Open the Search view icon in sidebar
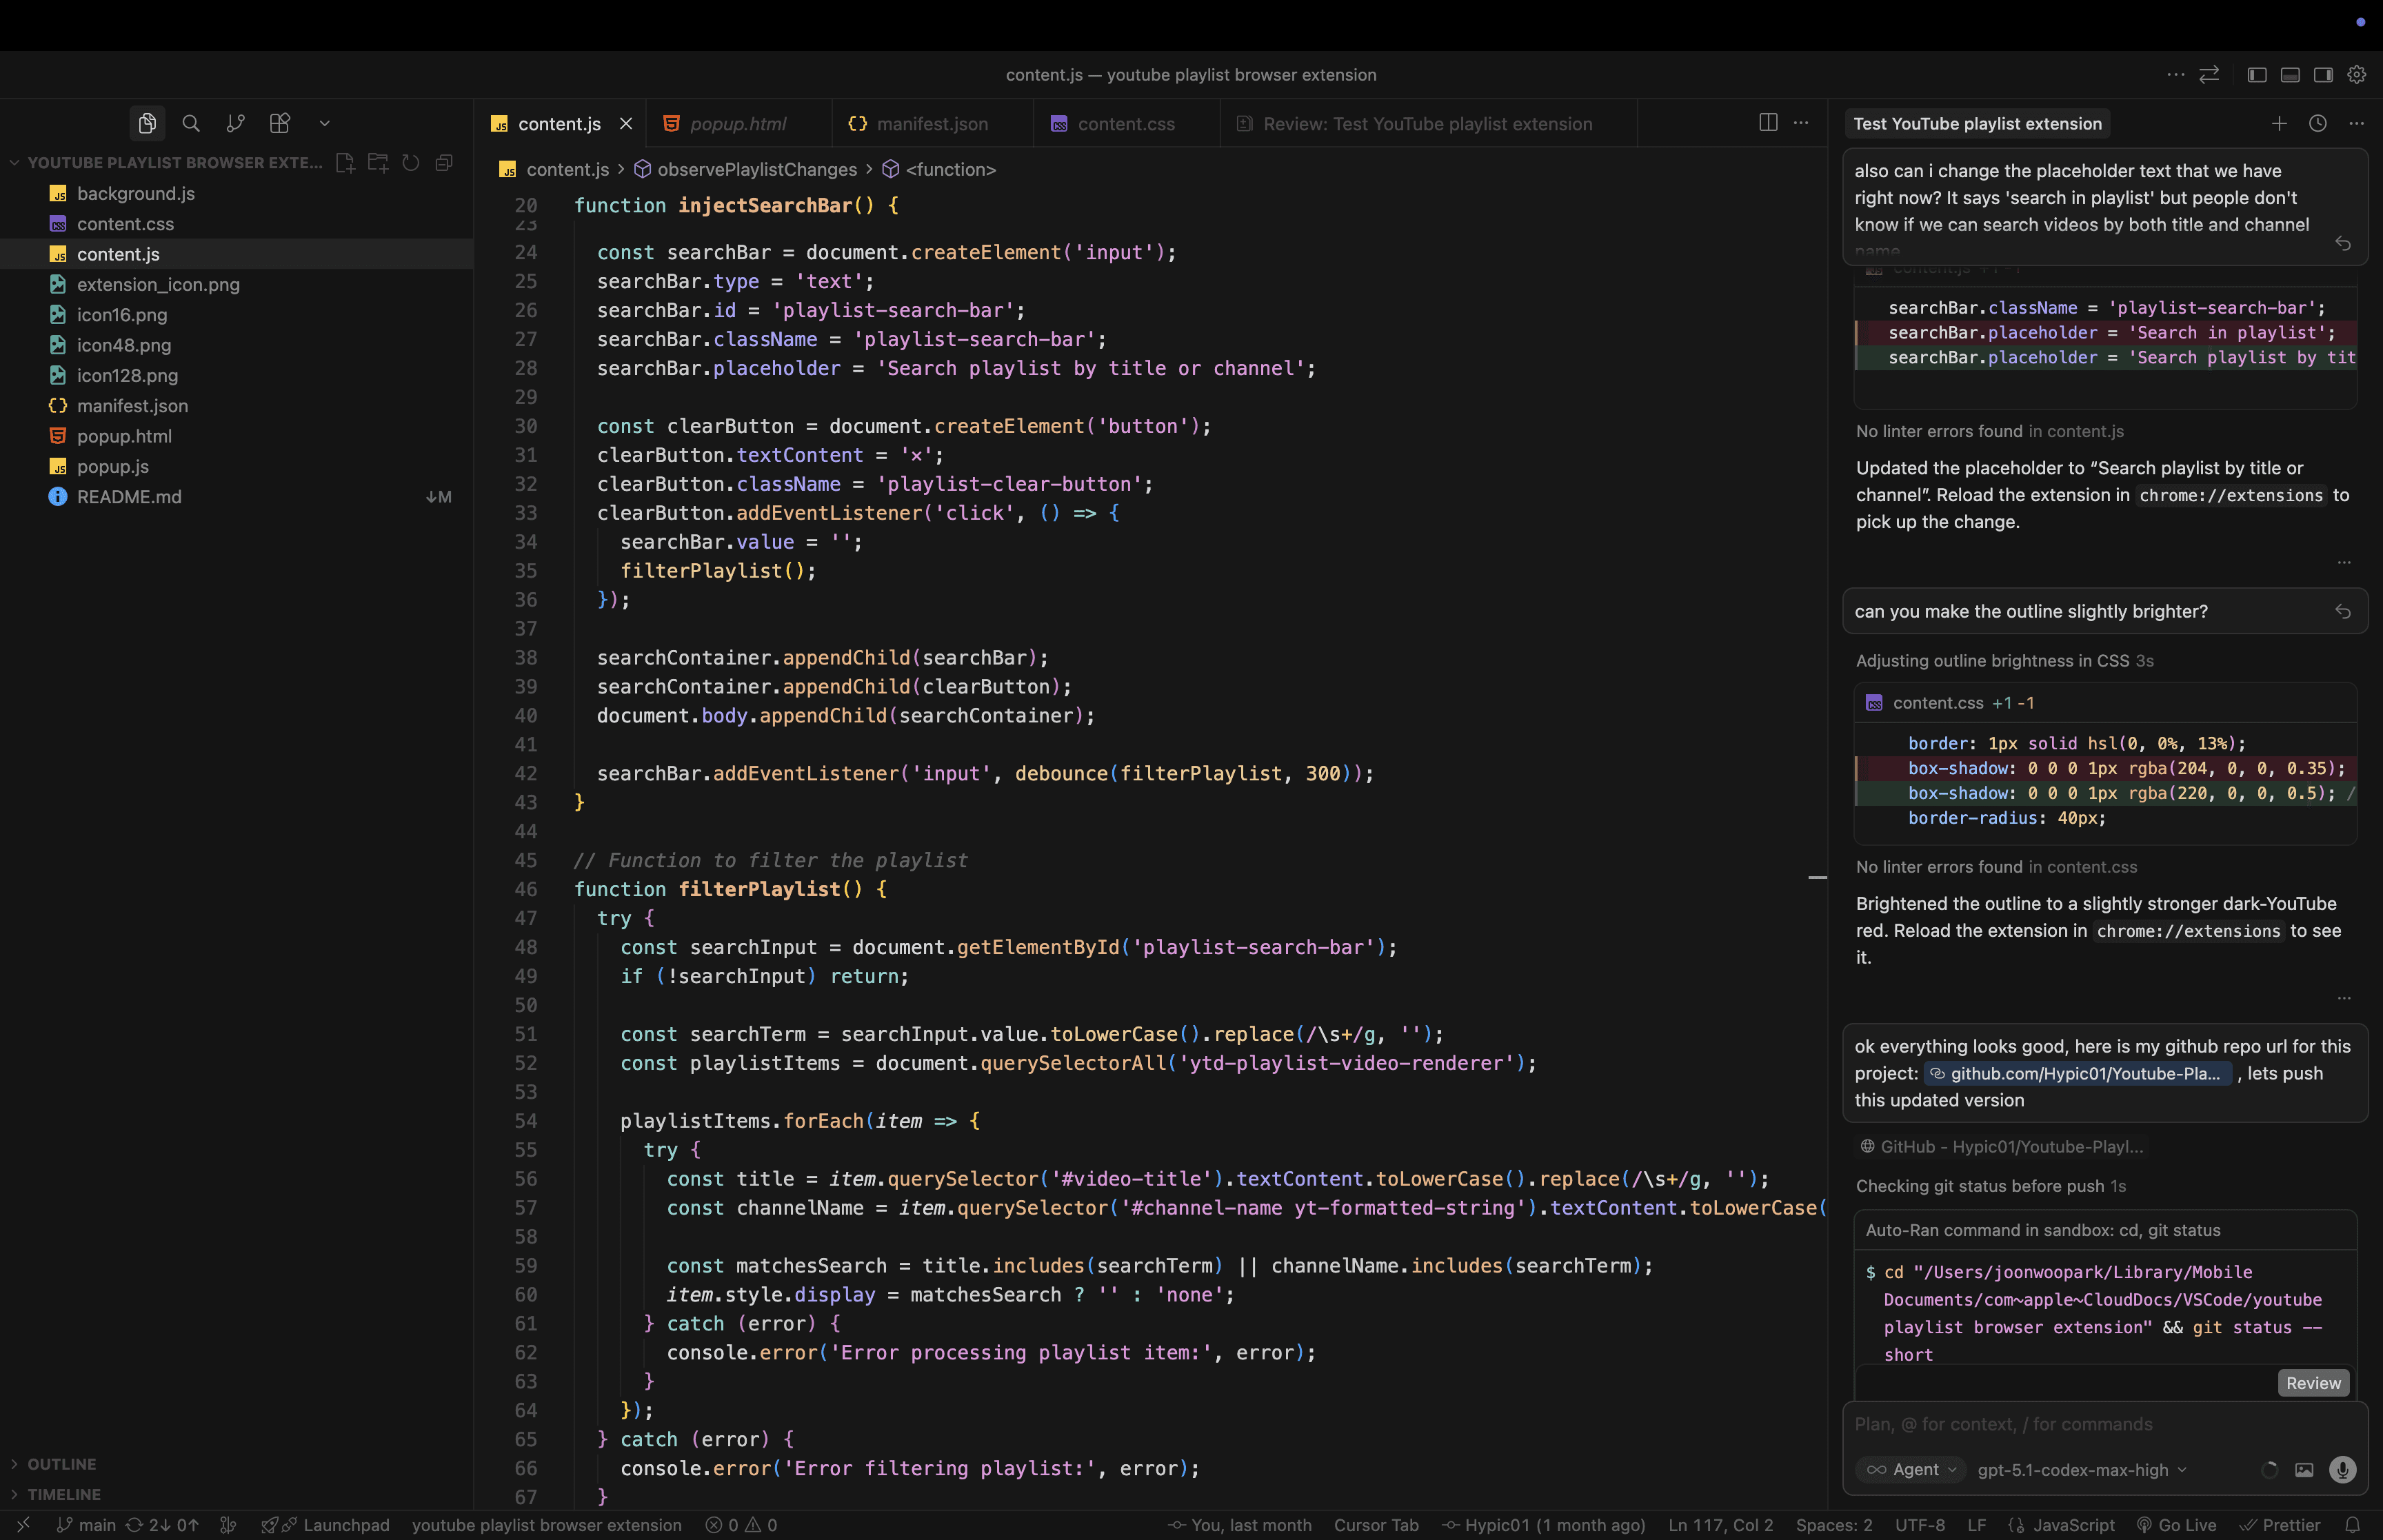Image resolution: width=2383 pixels, height=1540 pixels. [x=190, y=123]
